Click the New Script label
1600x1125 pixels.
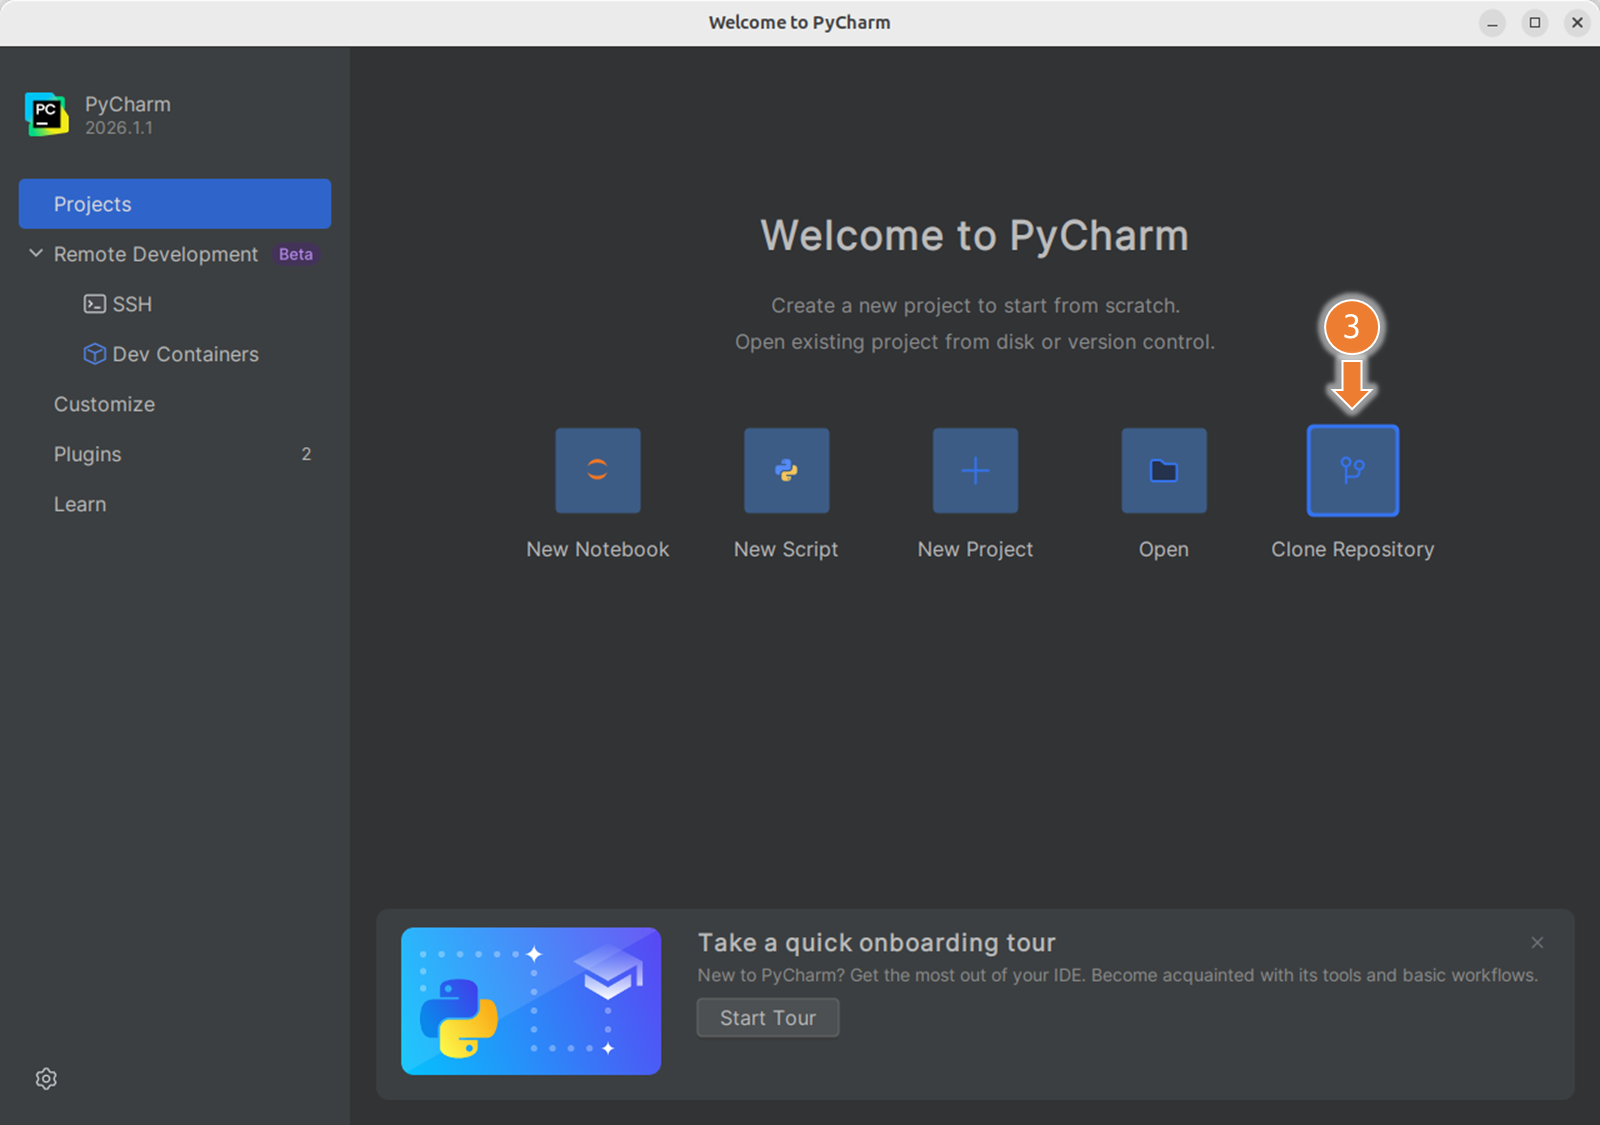click(x=786, y=549)
